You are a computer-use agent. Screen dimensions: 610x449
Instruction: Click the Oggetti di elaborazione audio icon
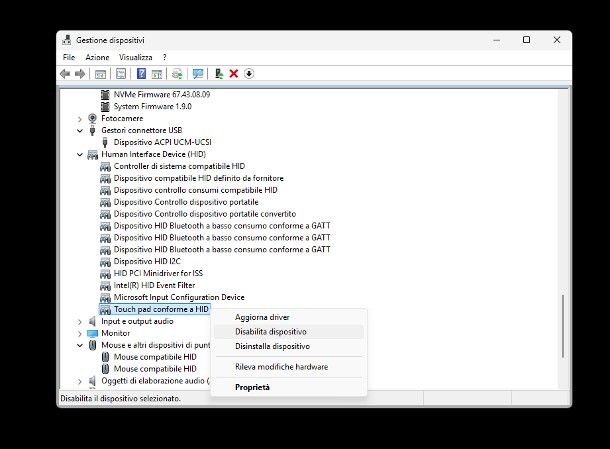[92, 381]
